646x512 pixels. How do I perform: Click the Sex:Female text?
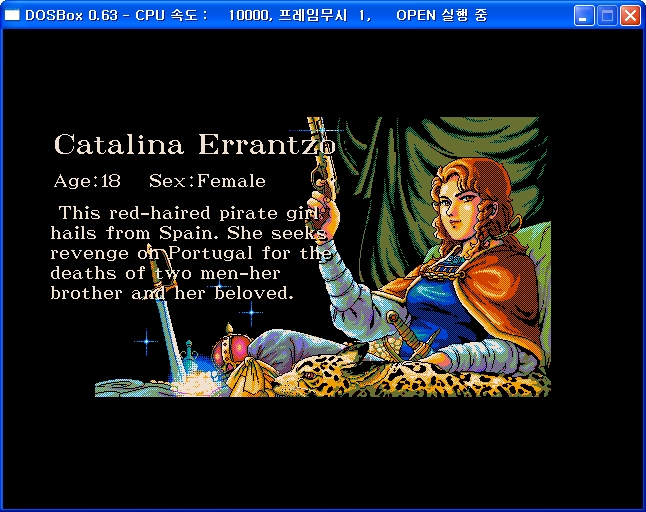click(207, 181)
